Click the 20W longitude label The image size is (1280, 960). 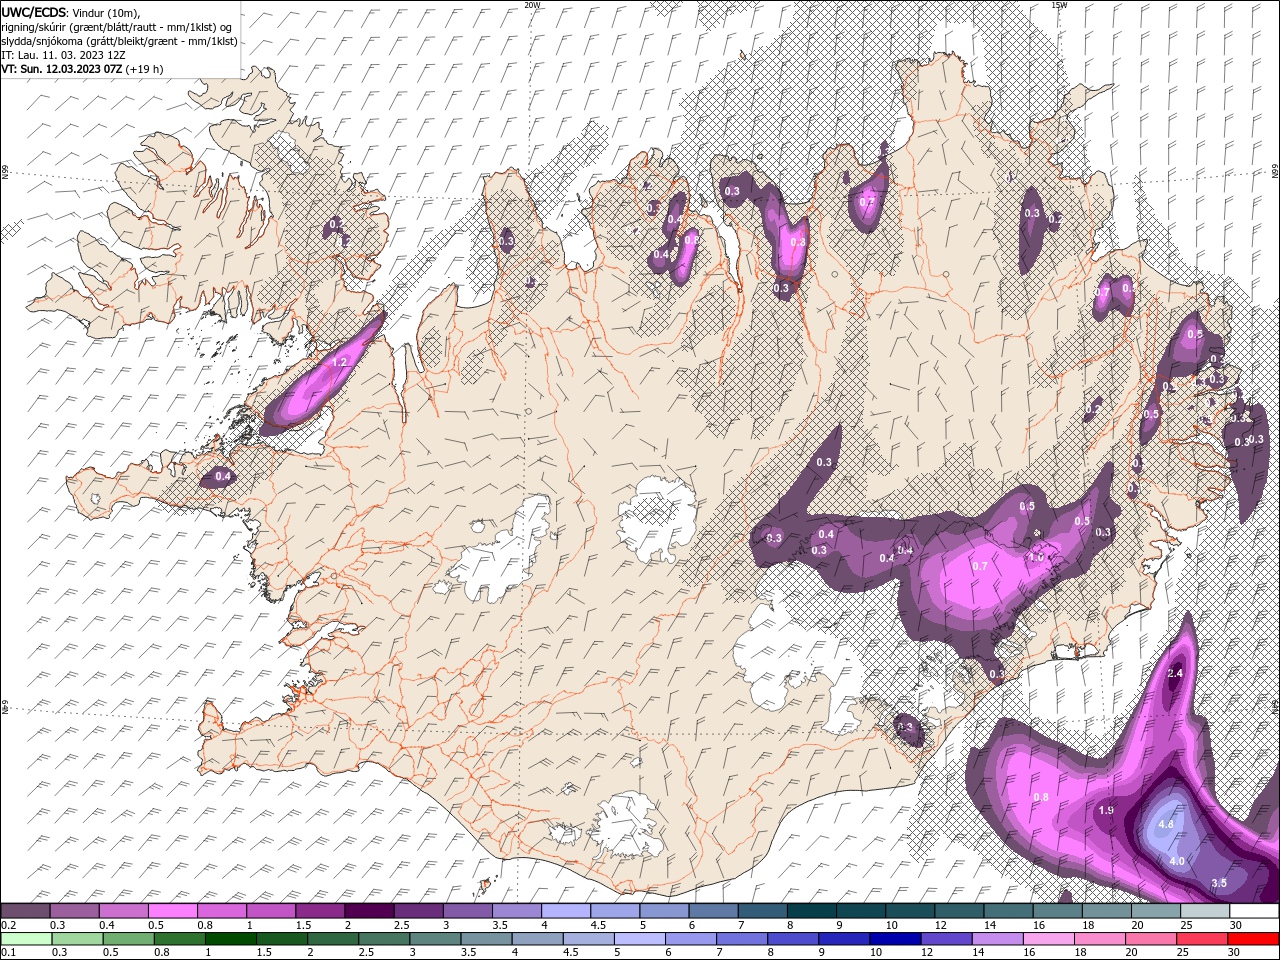click(532, 5)
